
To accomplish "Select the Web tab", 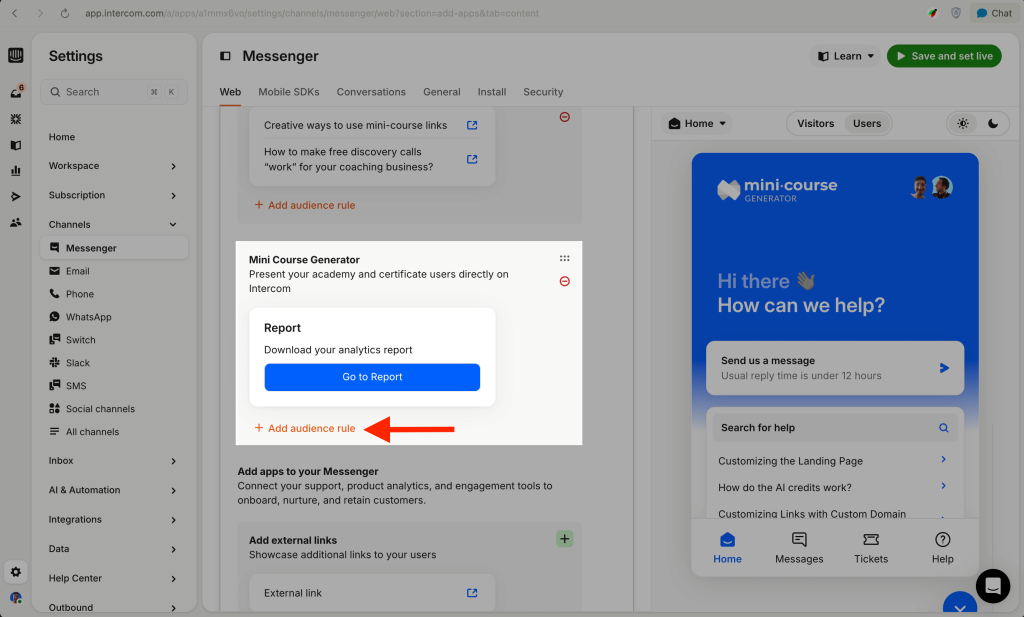I will point(230,92).
